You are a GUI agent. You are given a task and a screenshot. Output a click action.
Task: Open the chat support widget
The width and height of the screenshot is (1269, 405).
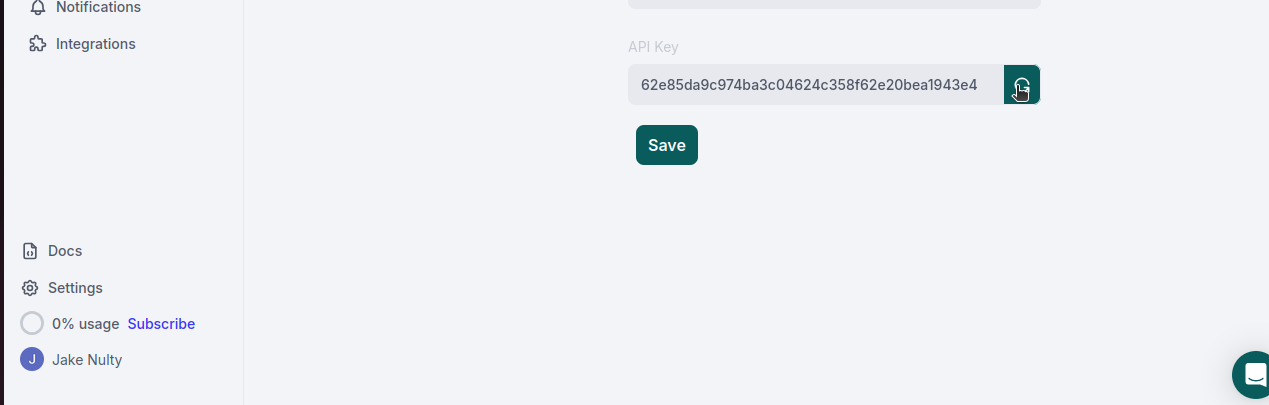coord(1252,375)
